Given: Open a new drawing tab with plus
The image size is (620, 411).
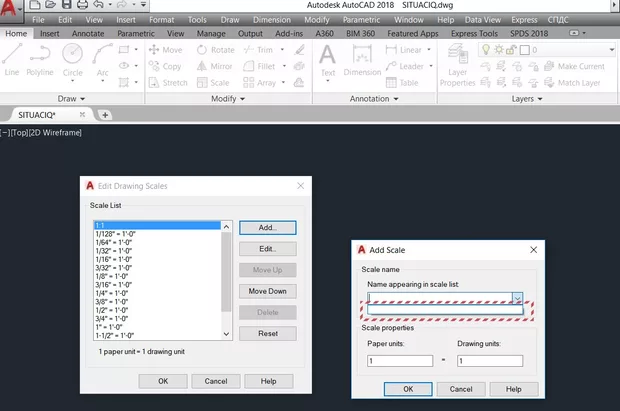Looking at the screenshot, I should [105, 115].
